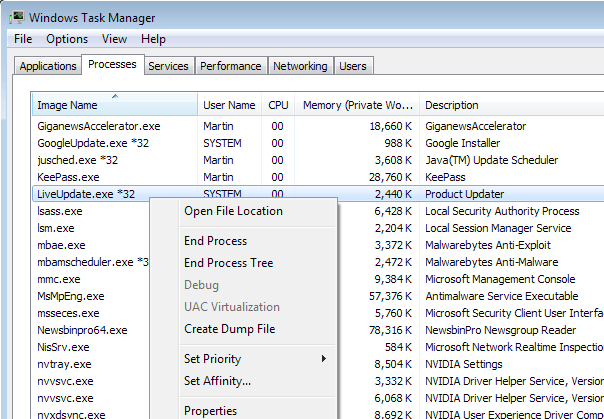Click the Google Installer description cell

point(462,143)
